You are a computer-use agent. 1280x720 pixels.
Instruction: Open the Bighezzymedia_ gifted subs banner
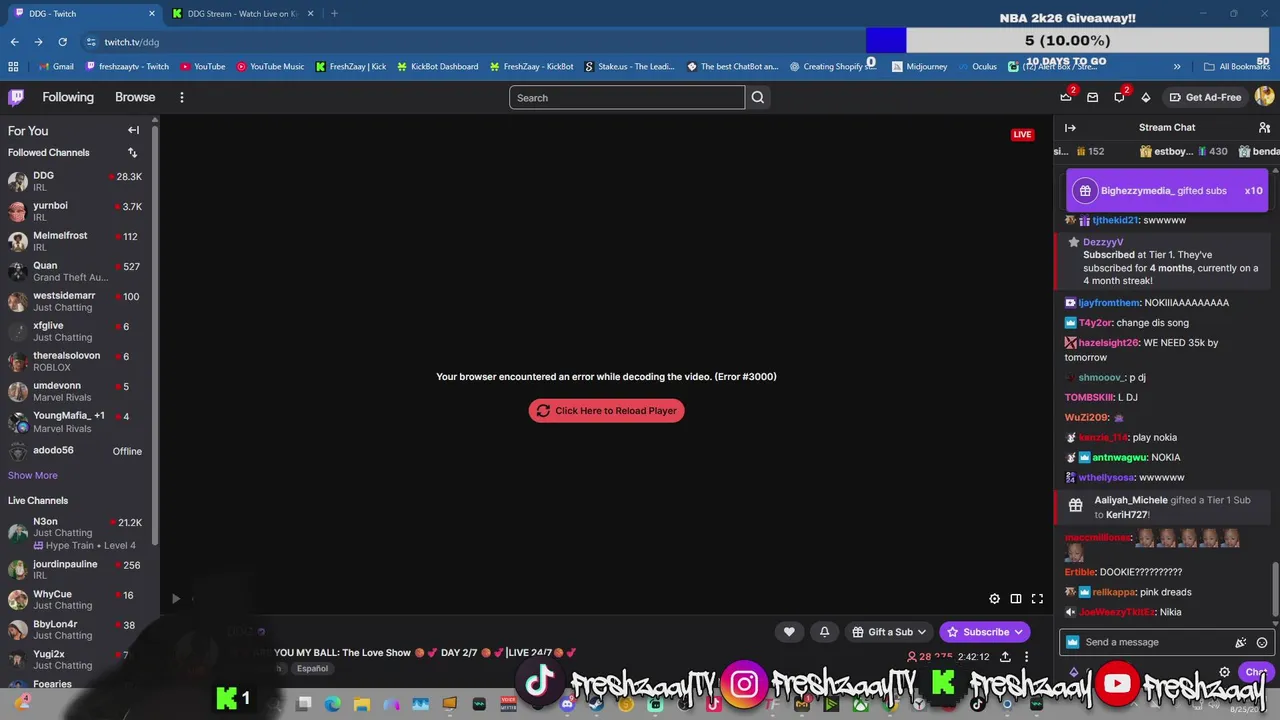(1167, 190)
